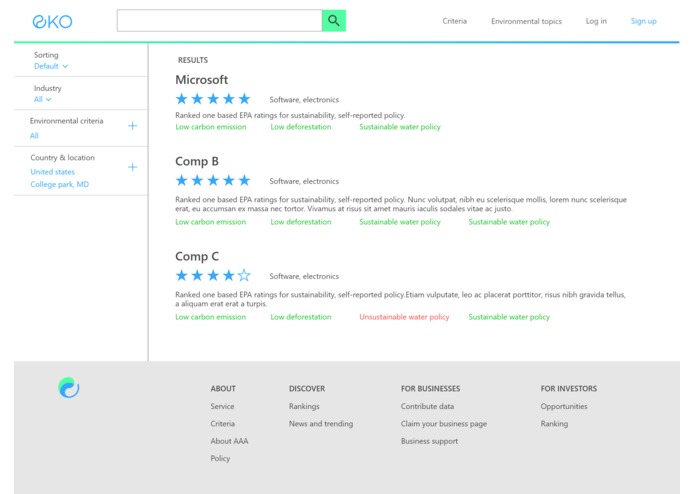Open Ranking under For Investors
The width and height of the screenshot is (695, 494).
click(554, 424)
